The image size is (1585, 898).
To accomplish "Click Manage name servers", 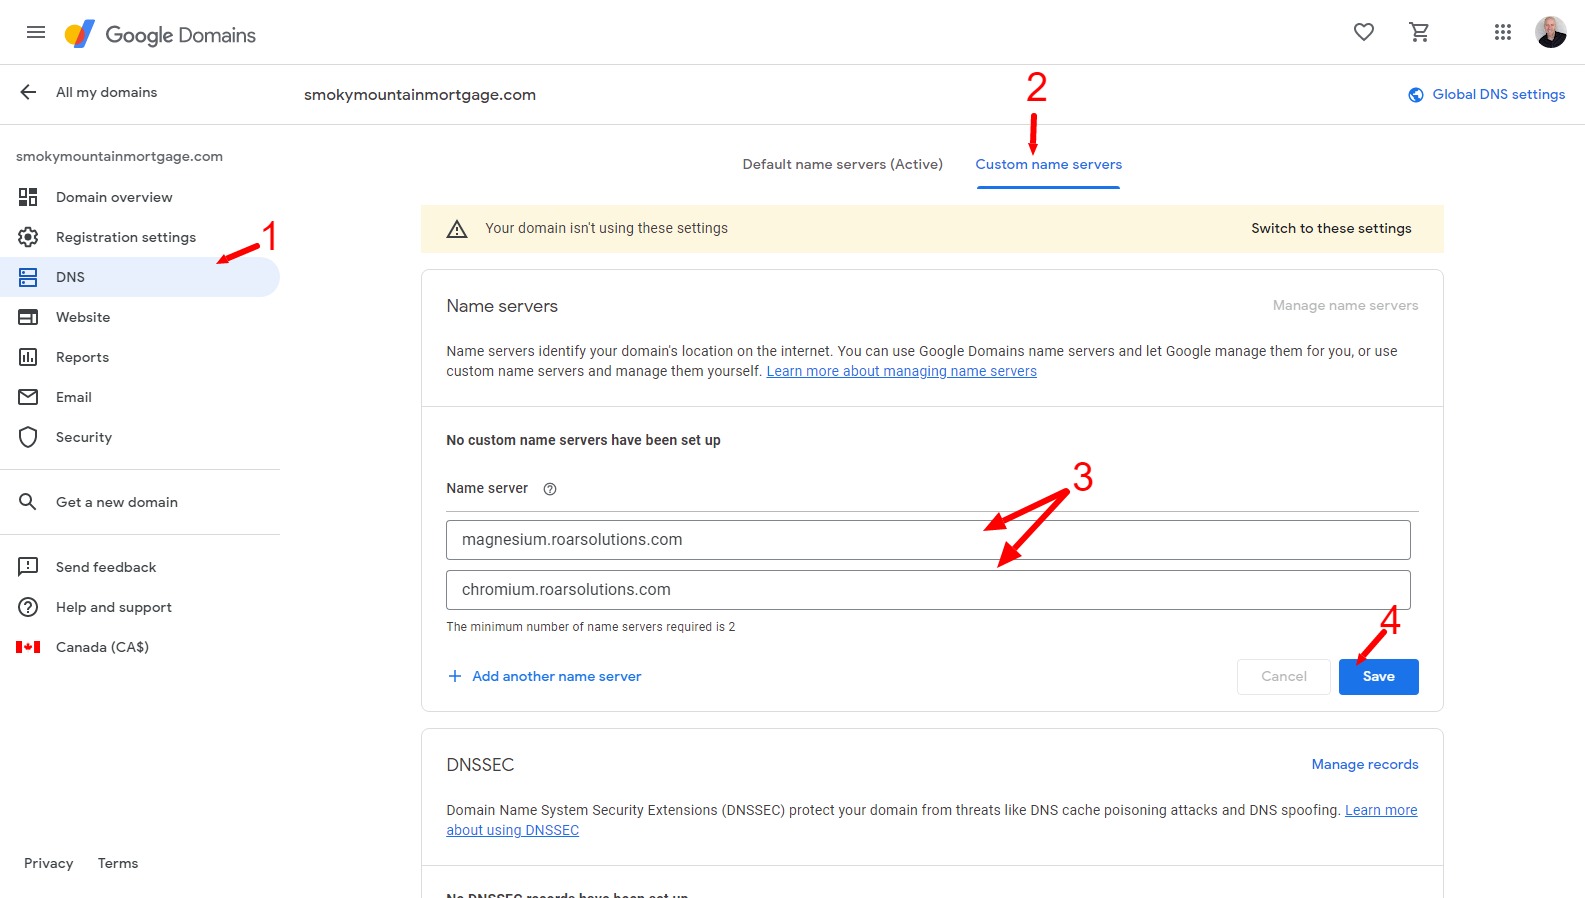I will [x=1345, y=305].
